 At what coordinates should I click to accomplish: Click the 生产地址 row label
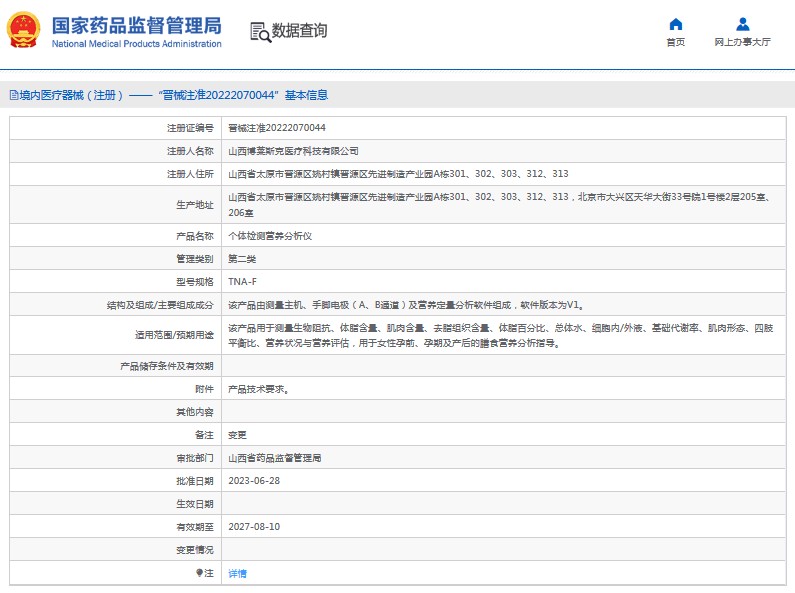195,205
